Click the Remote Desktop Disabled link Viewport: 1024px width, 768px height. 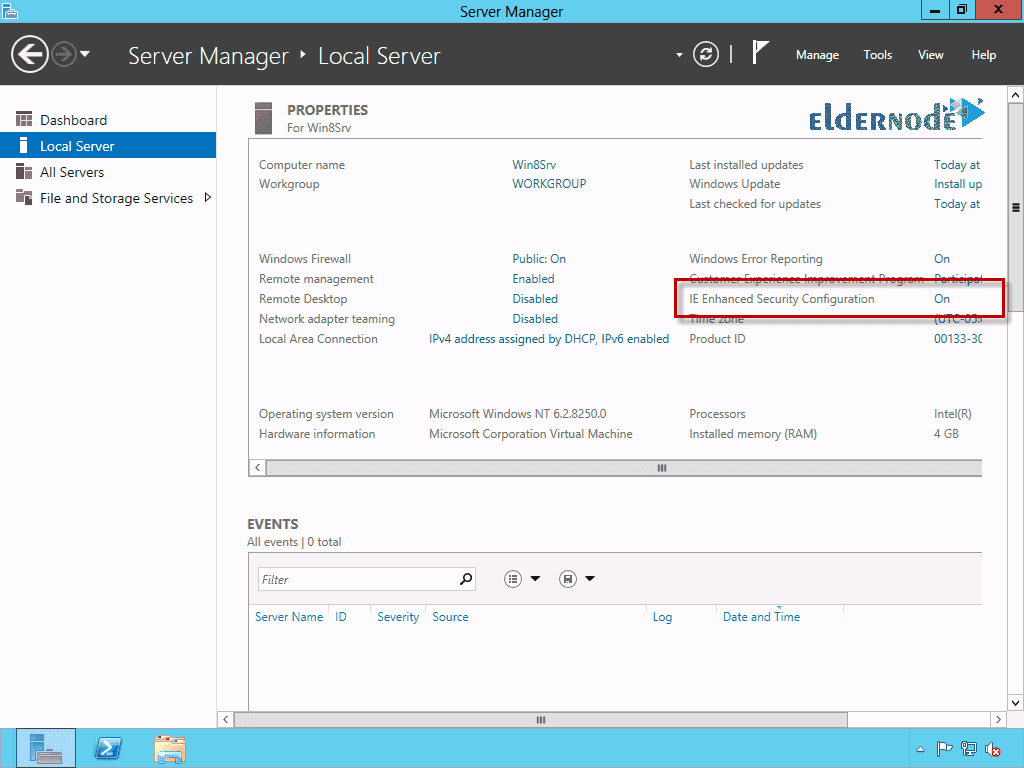point(535,298)
